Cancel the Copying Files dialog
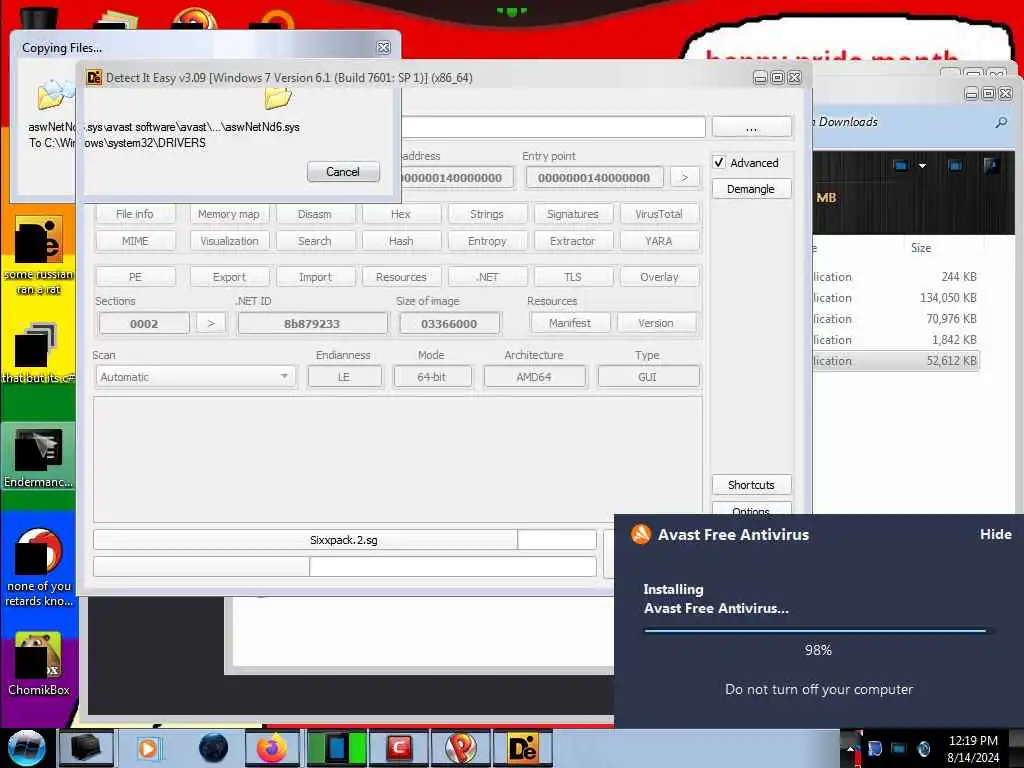 (x=343, y=172)
